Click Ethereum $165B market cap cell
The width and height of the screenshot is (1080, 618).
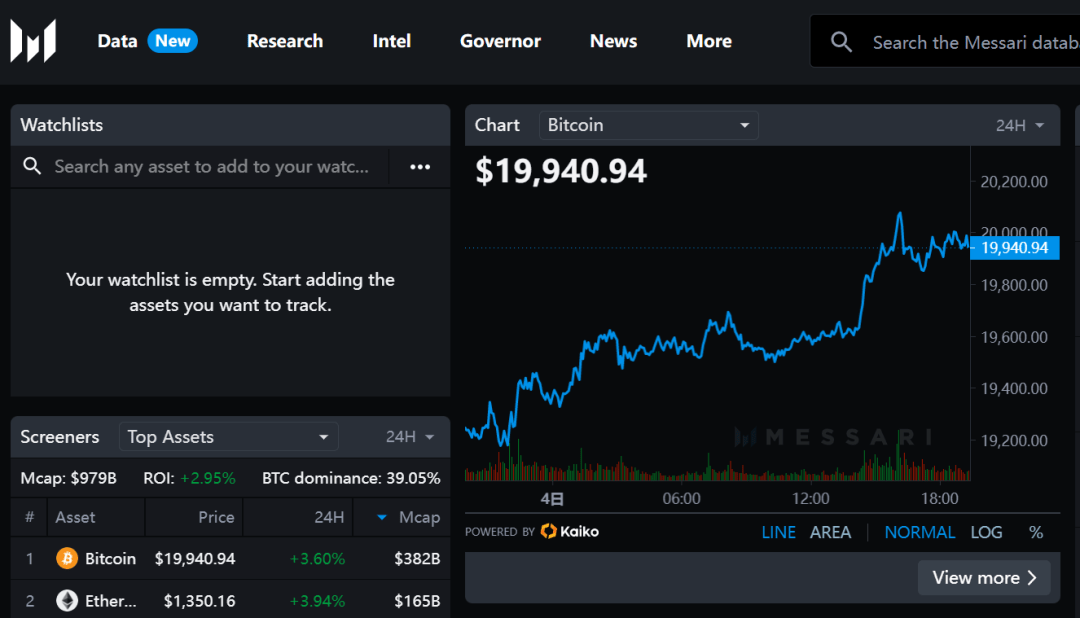click(417, 601)
